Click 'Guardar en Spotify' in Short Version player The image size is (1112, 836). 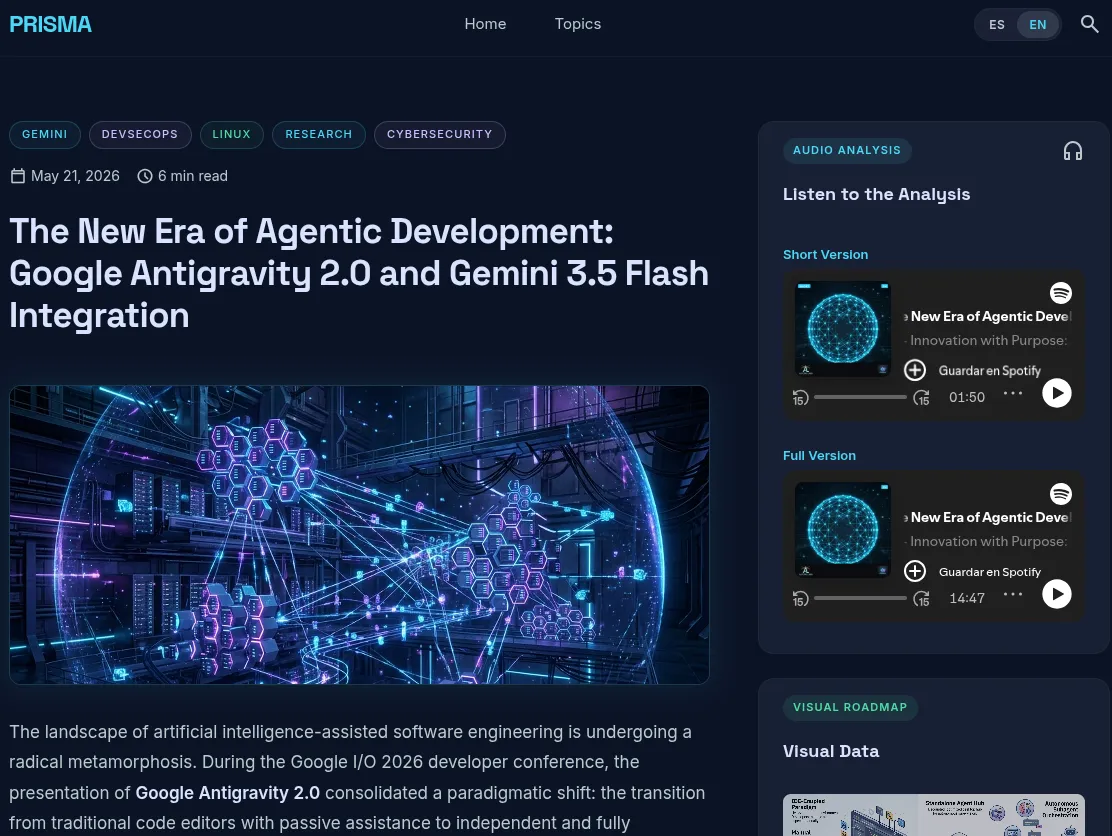(x=989, y=371)
